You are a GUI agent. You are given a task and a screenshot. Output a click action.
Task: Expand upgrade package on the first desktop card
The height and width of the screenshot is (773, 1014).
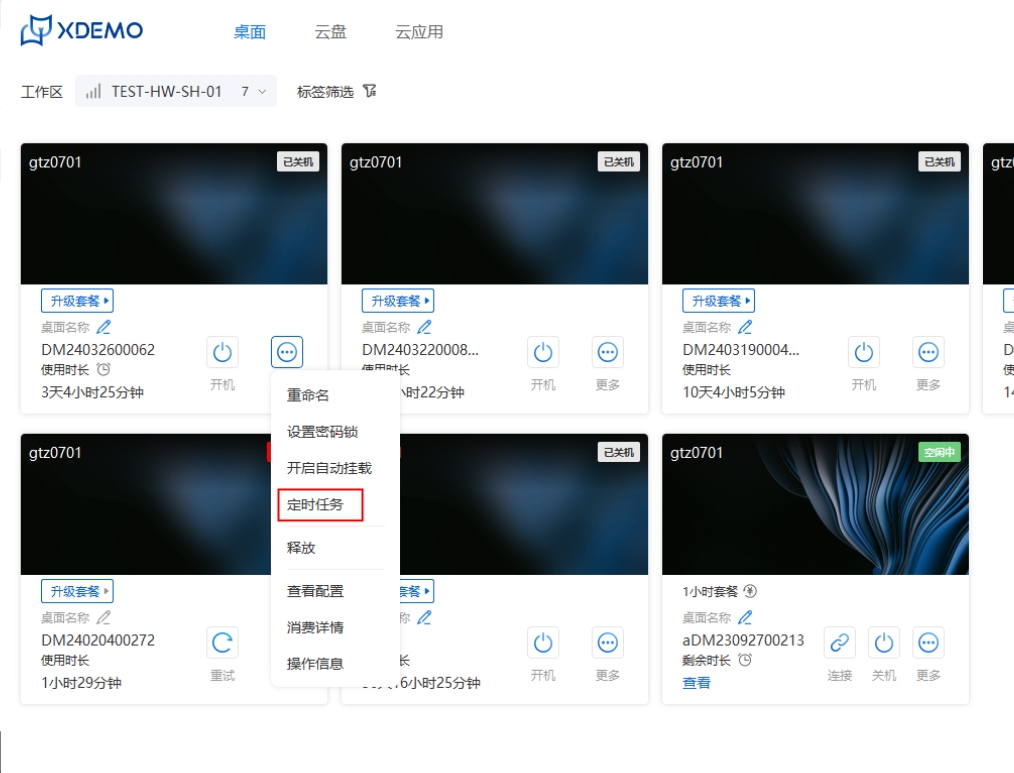[x=77, y=301]
